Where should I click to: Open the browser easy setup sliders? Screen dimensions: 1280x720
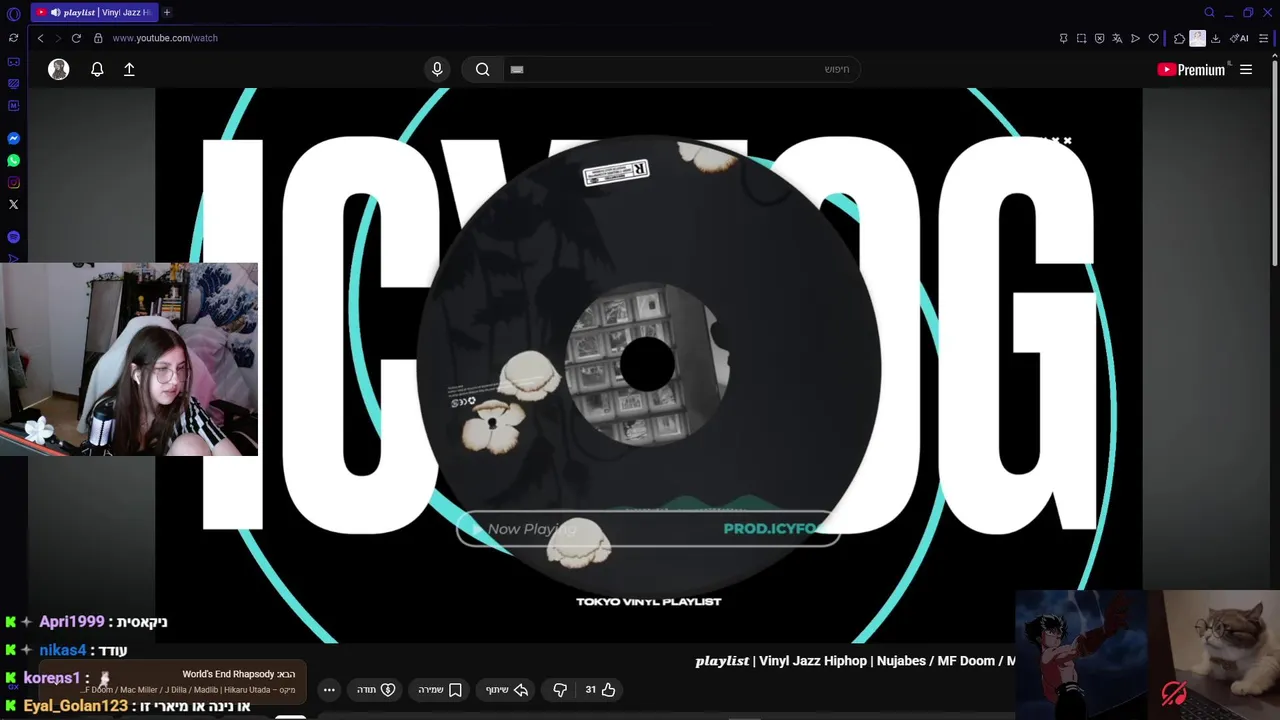(x=1264, y=38)
